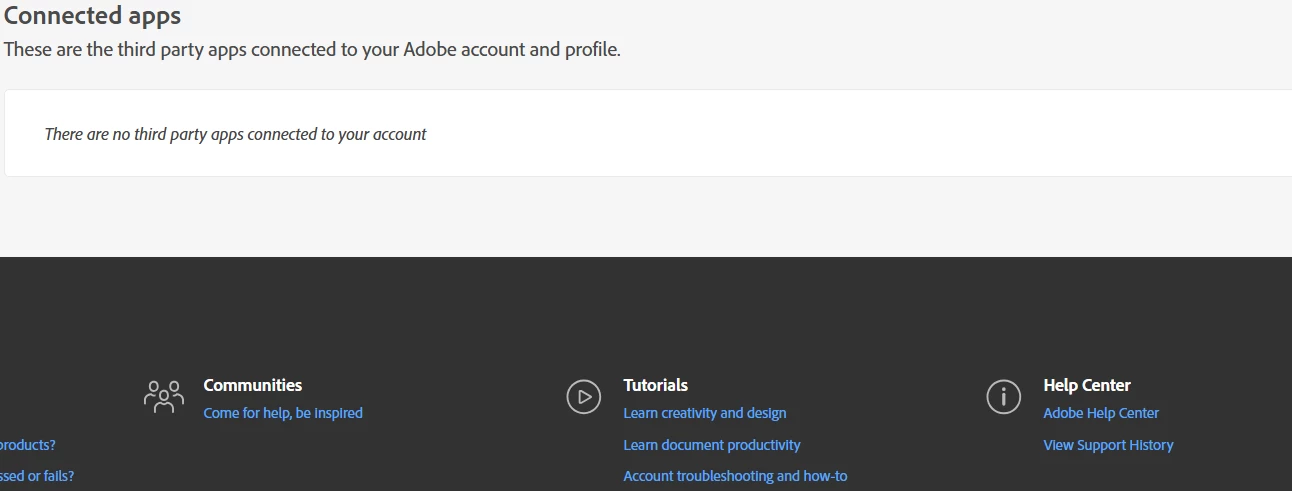
Task: Open 'Learn document productivity' link
Action: [x=712, y=445]
